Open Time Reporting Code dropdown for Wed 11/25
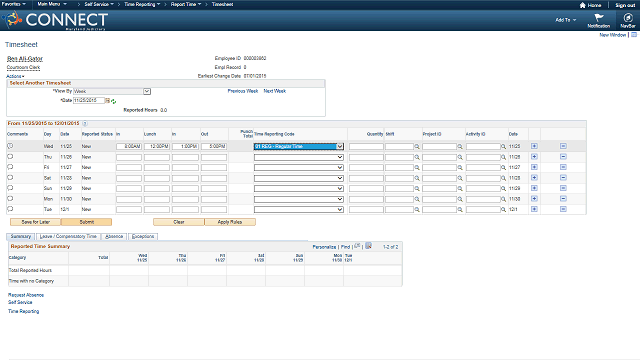 click(299, 146)
